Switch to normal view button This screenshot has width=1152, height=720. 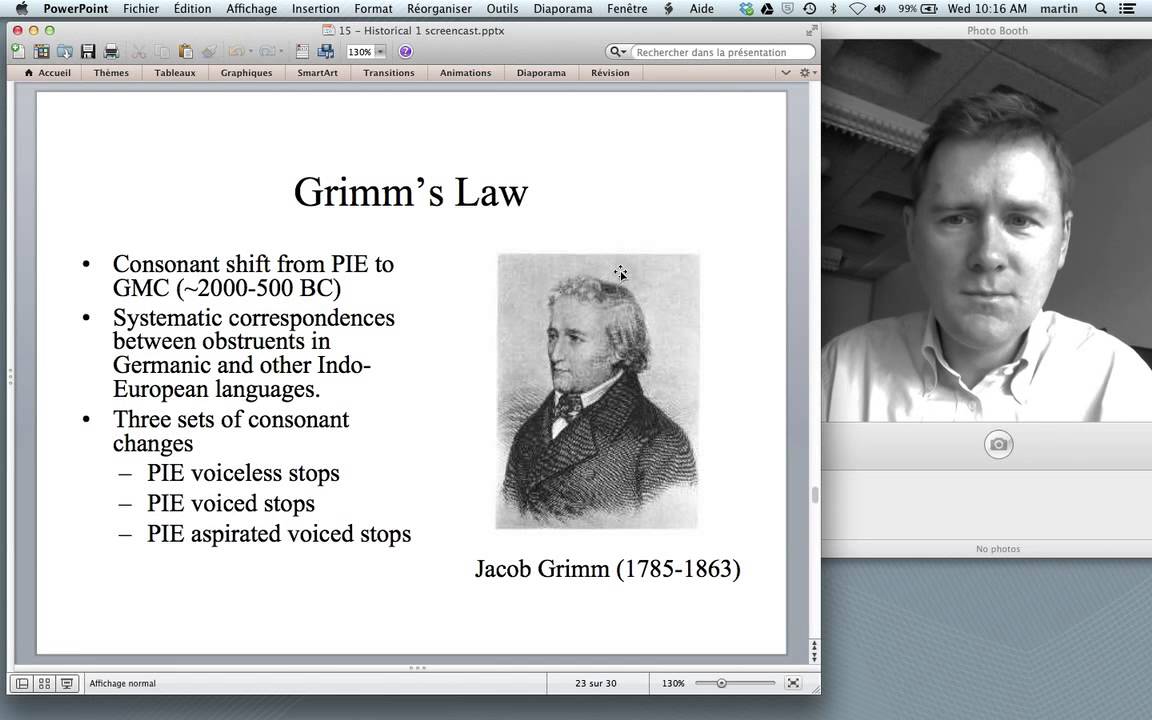pos(22,683)
